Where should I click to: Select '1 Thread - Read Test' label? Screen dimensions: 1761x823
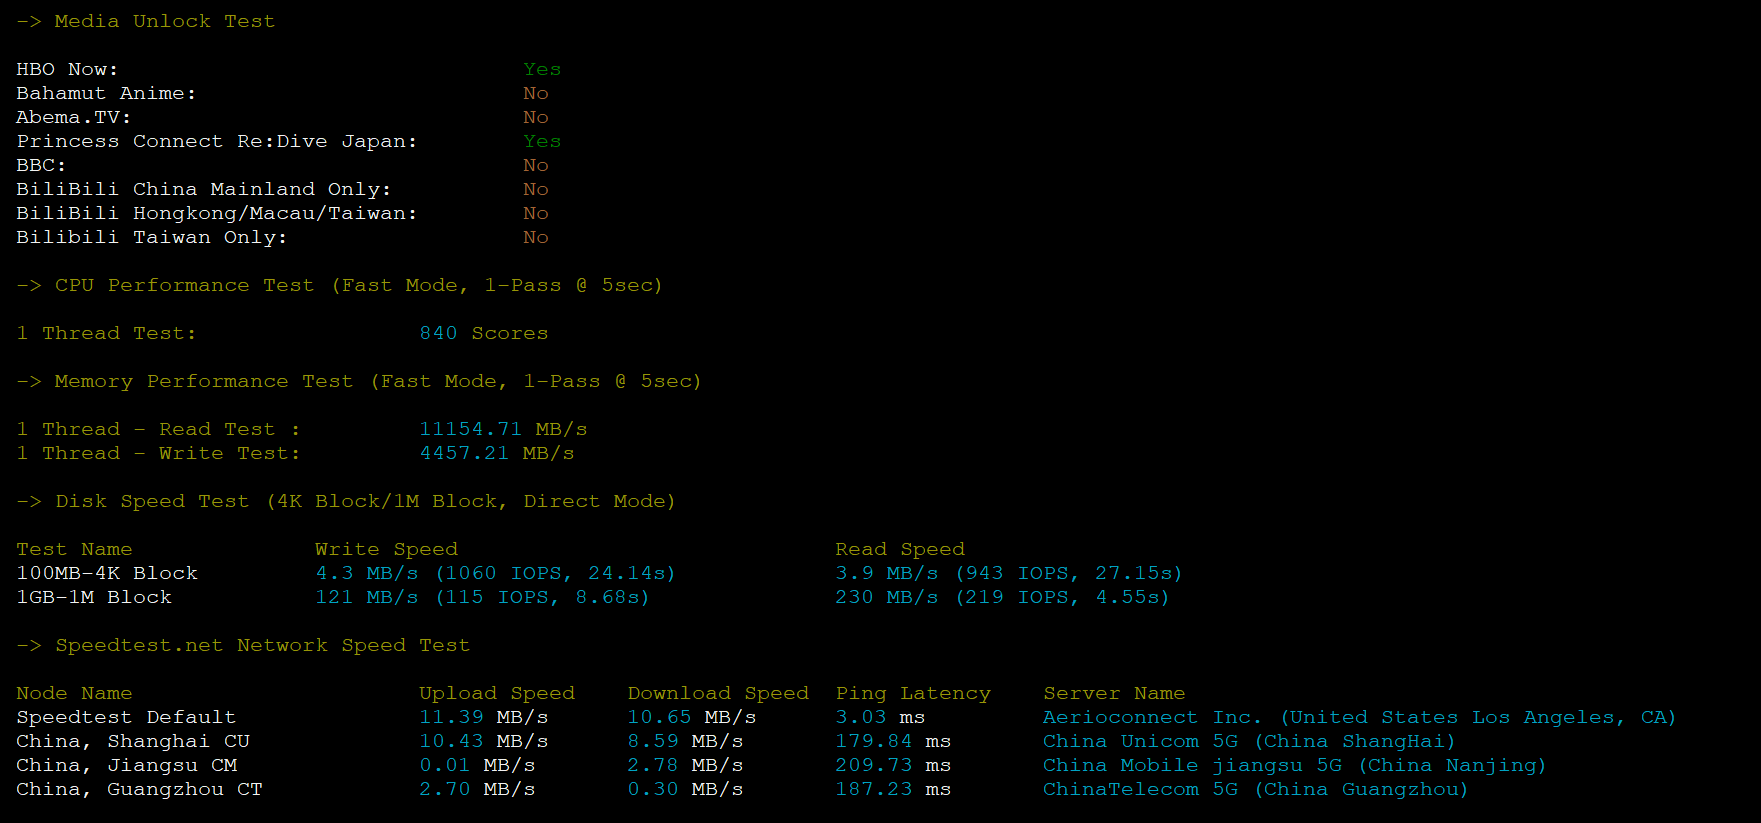[x=145, y=429]
